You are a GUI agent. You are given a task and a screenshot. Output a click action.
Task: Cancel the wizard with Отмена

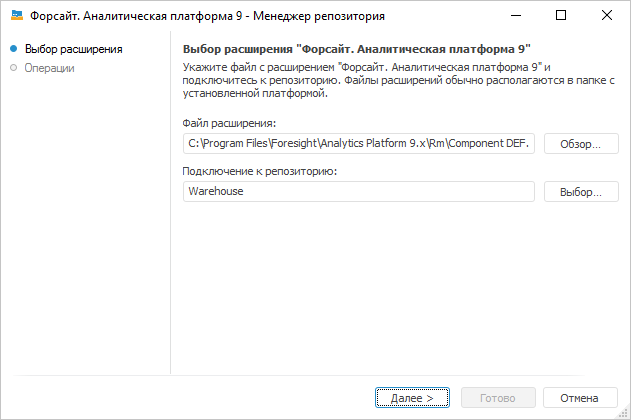click(580, 397)
